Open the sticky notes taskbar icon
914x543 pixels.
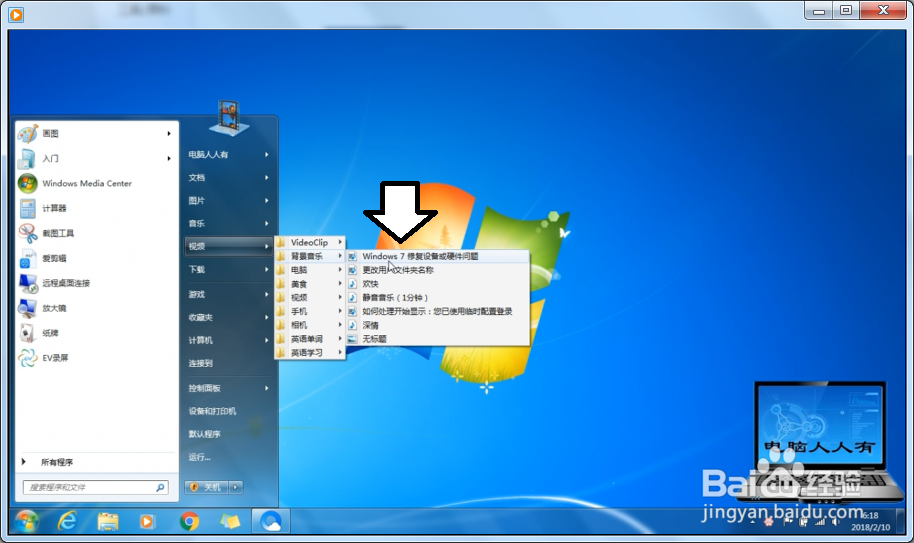click(230, 521)
